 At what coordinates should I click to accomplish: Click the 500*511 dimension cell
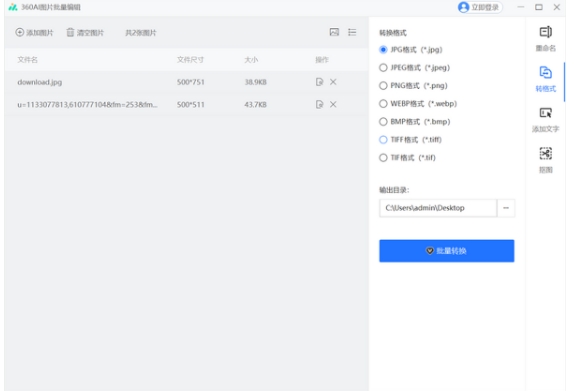pyautogui.click(x=190, y=104)
